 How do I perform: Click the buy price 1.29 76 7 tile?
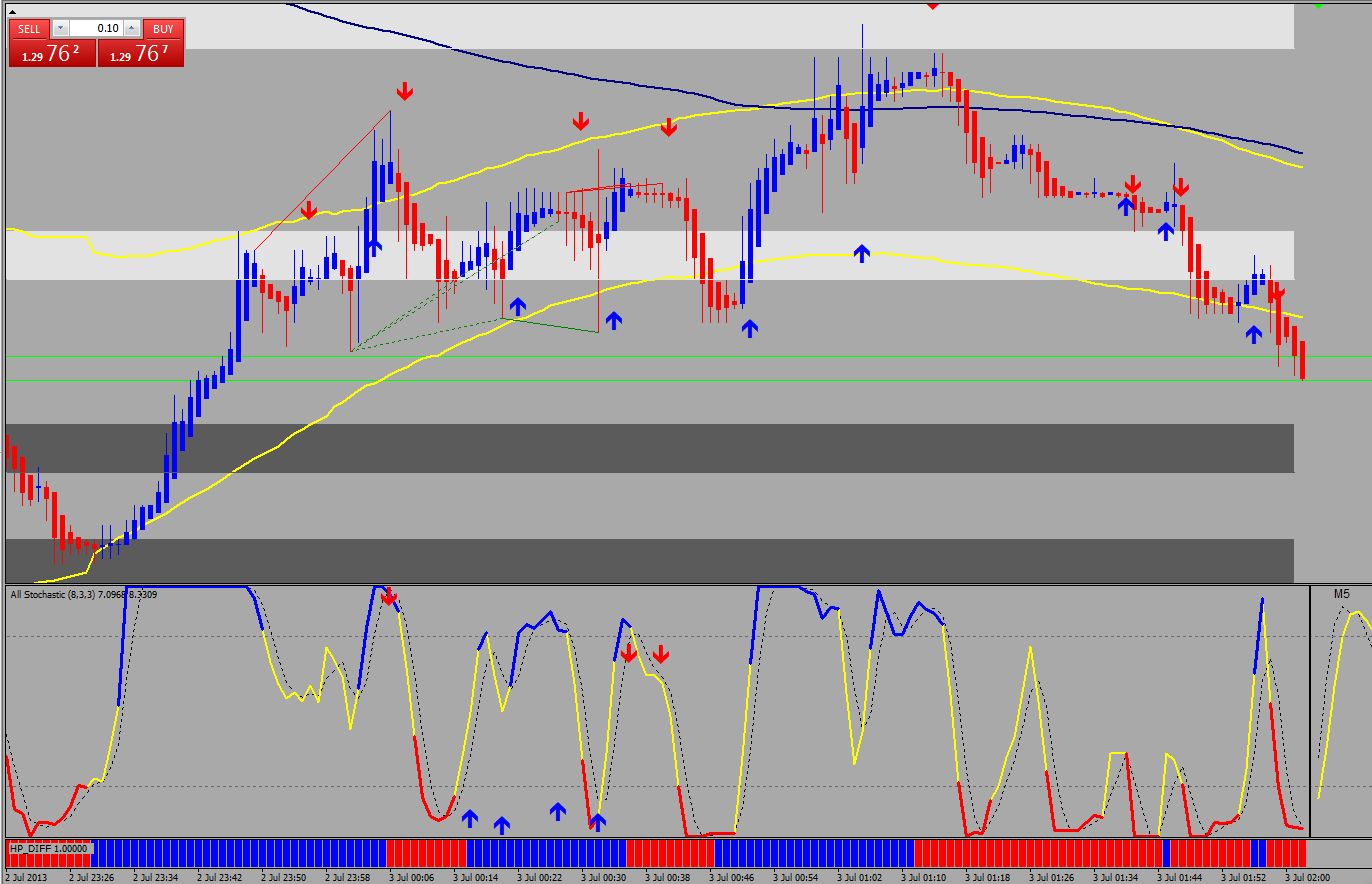pos(141,53)
